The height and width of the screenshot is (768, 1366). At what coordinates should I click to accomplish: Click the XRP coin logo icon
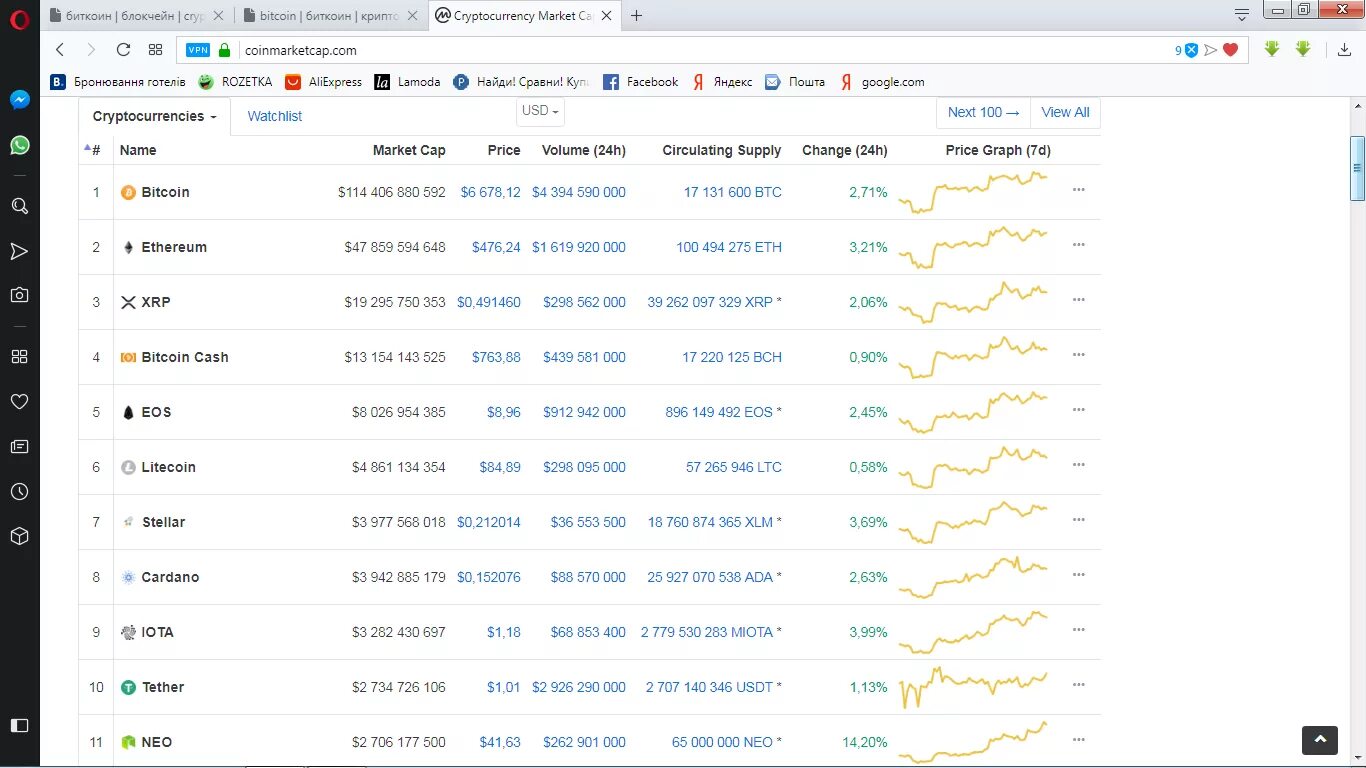[128, 302]
